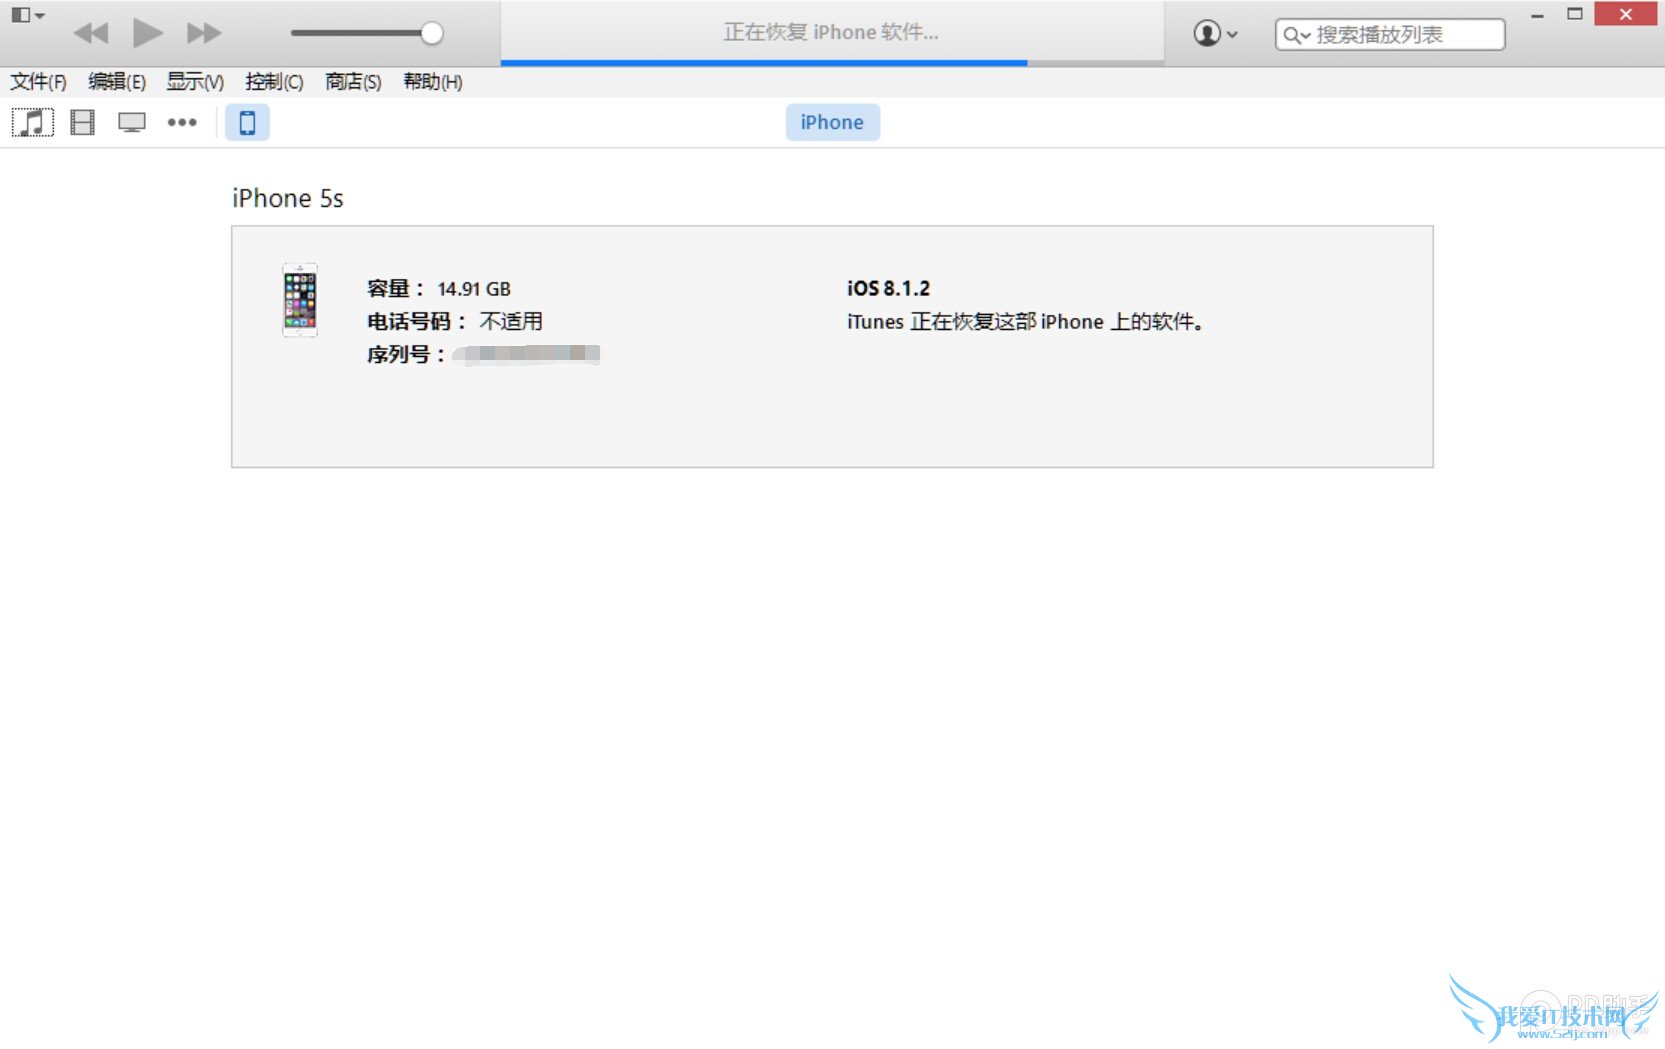
Task: Adjust the volume slider knob
Action: click(432, 33)
